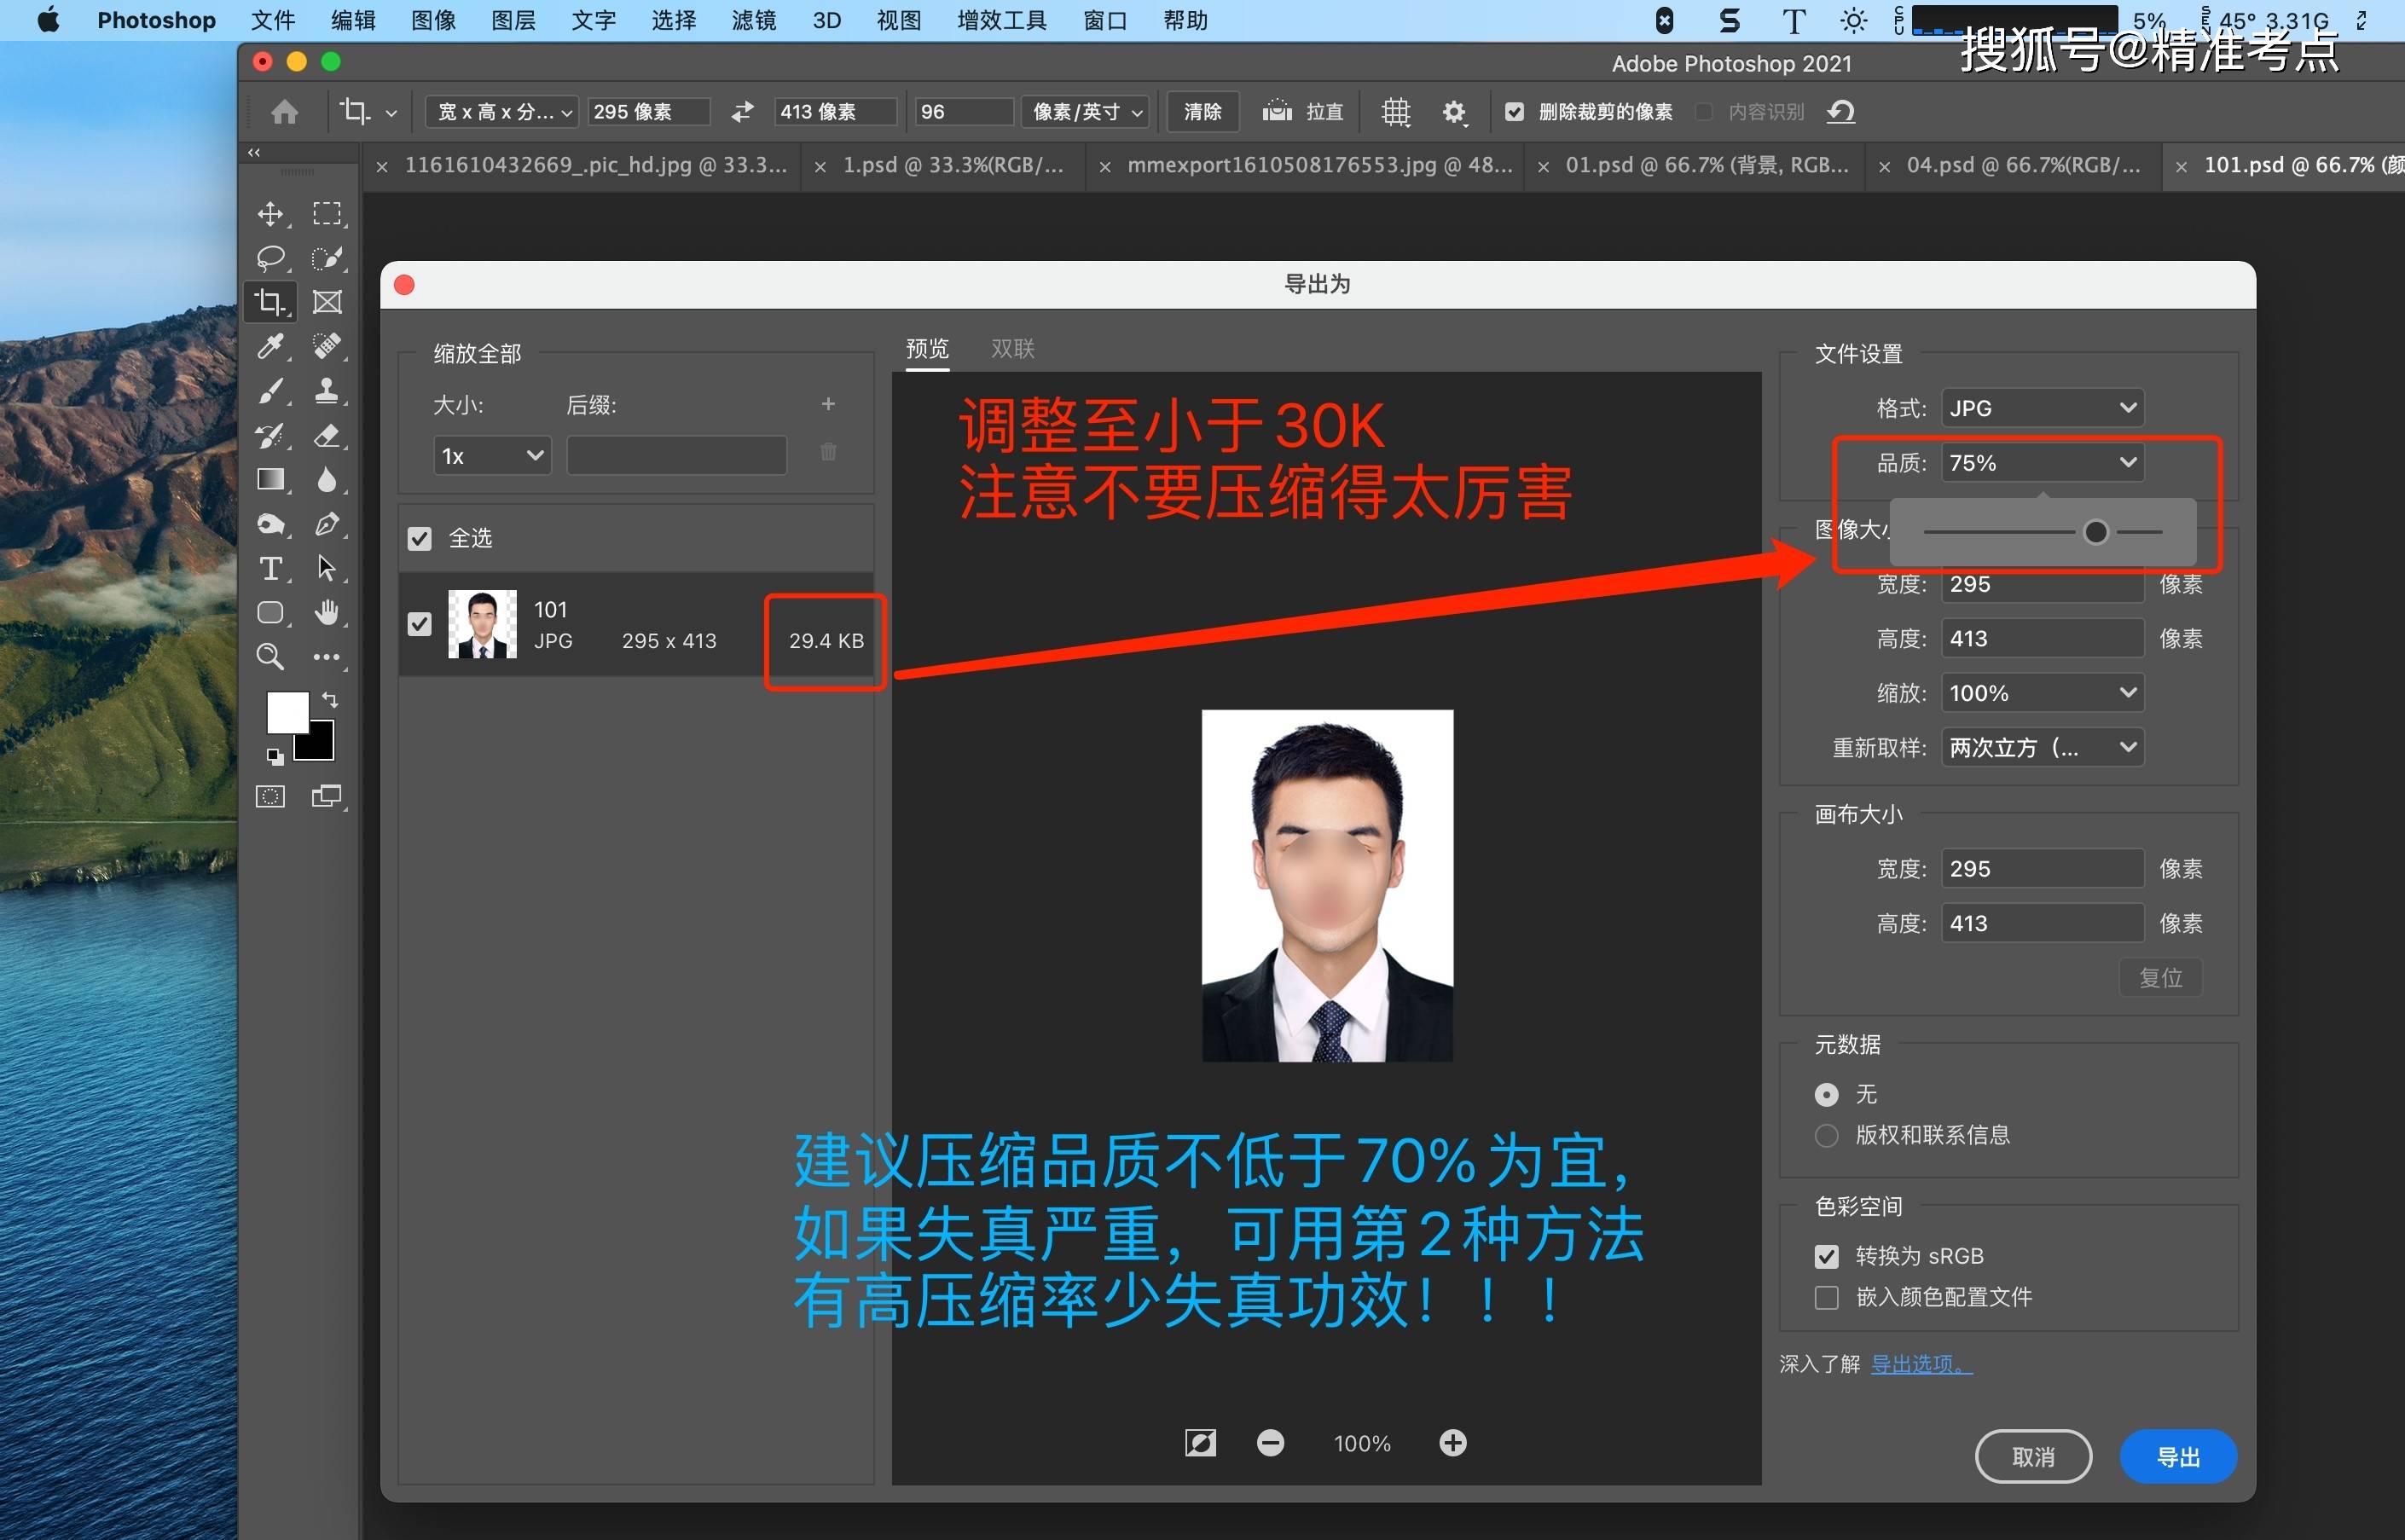
Task: Select the Brush tool
Action: pyautogui.click(x=270, y=391)
